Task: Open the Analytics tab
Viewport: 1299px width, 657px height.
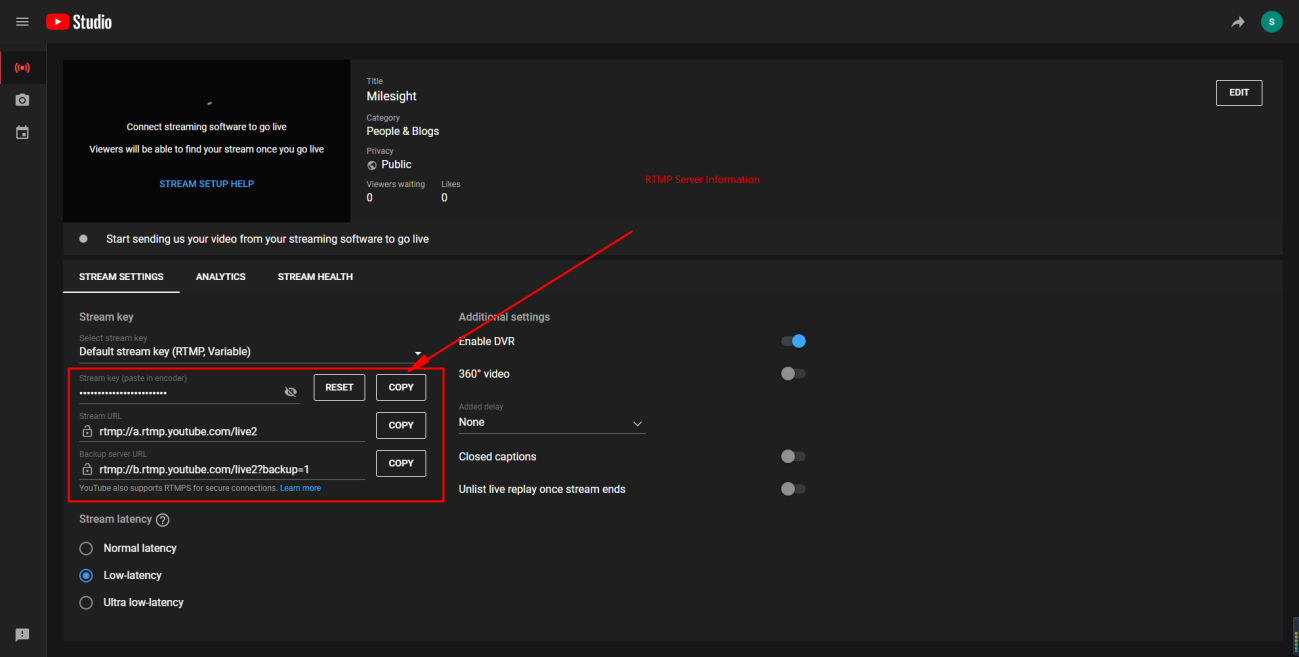Action: [221, 277]
